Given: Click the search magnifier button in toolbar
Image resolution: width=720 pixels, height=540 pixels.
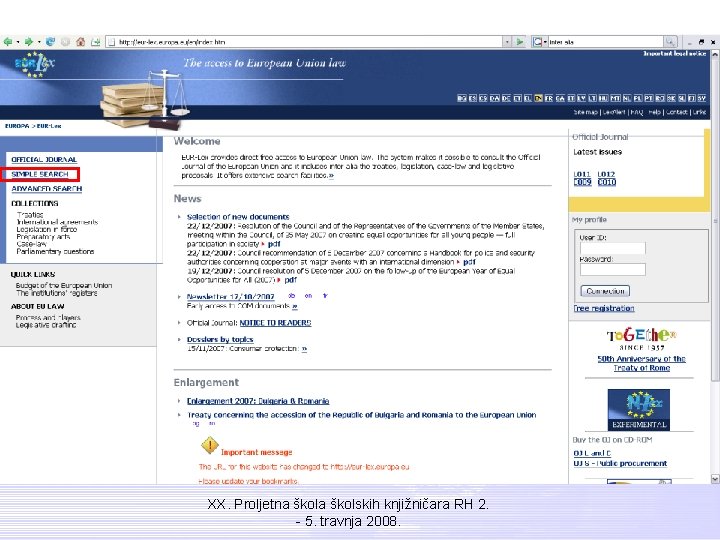Looking at the screenshot, I should click(x=670, y=42).
